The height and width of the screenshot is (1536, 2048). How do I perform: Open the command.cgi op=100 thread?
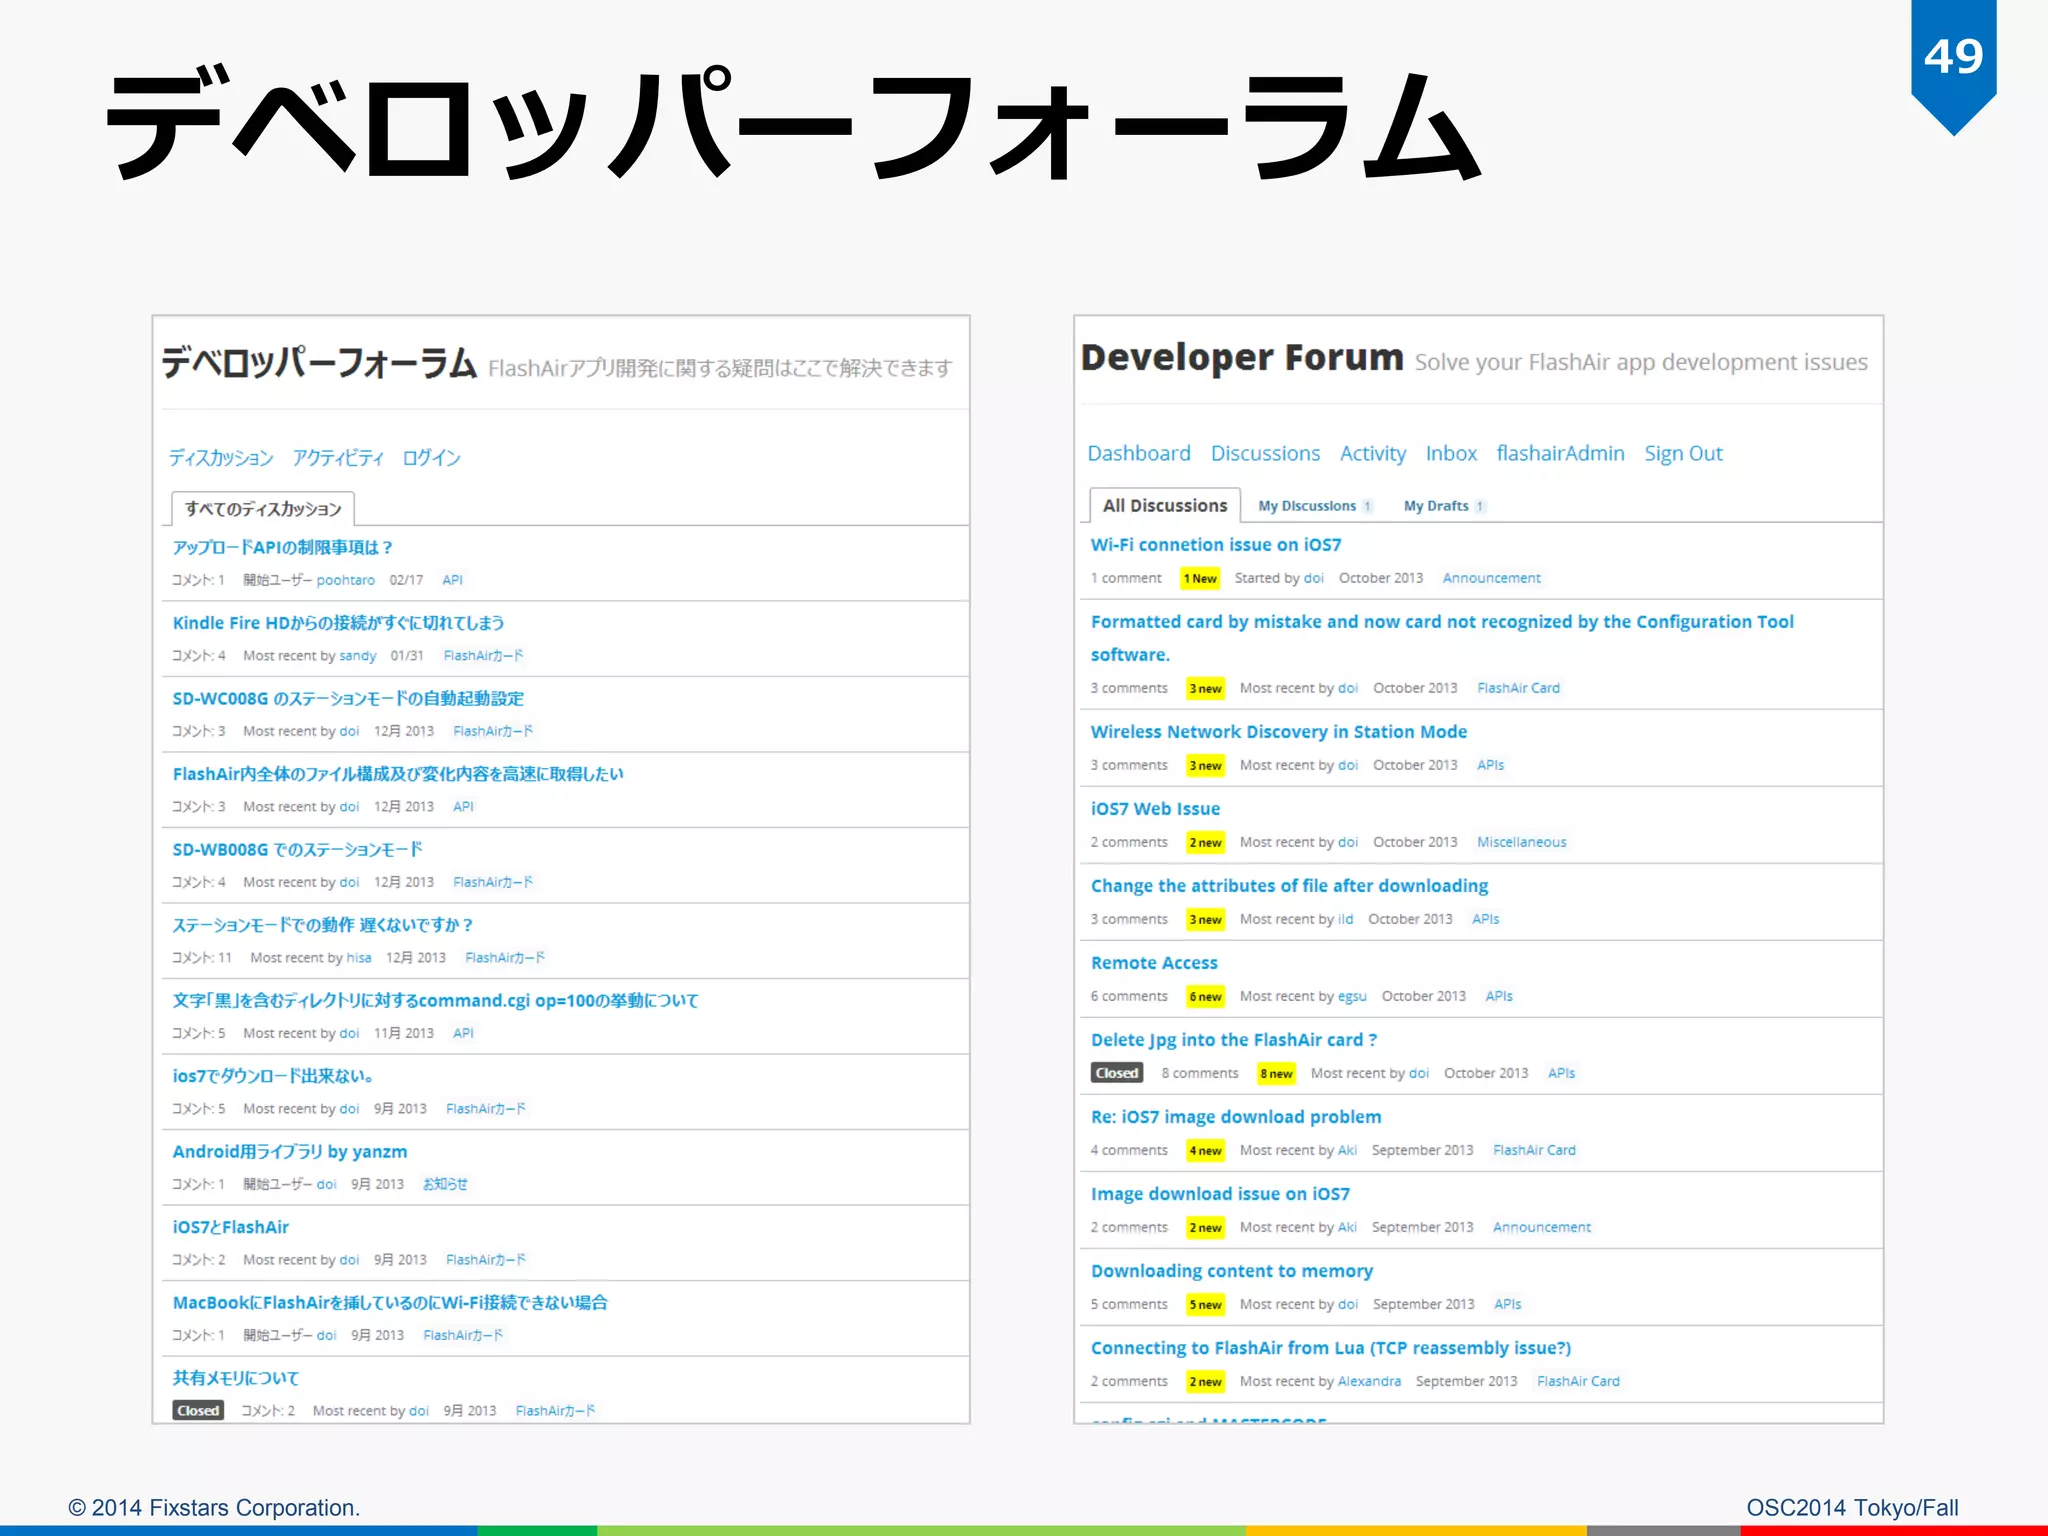pos(436,1000)
